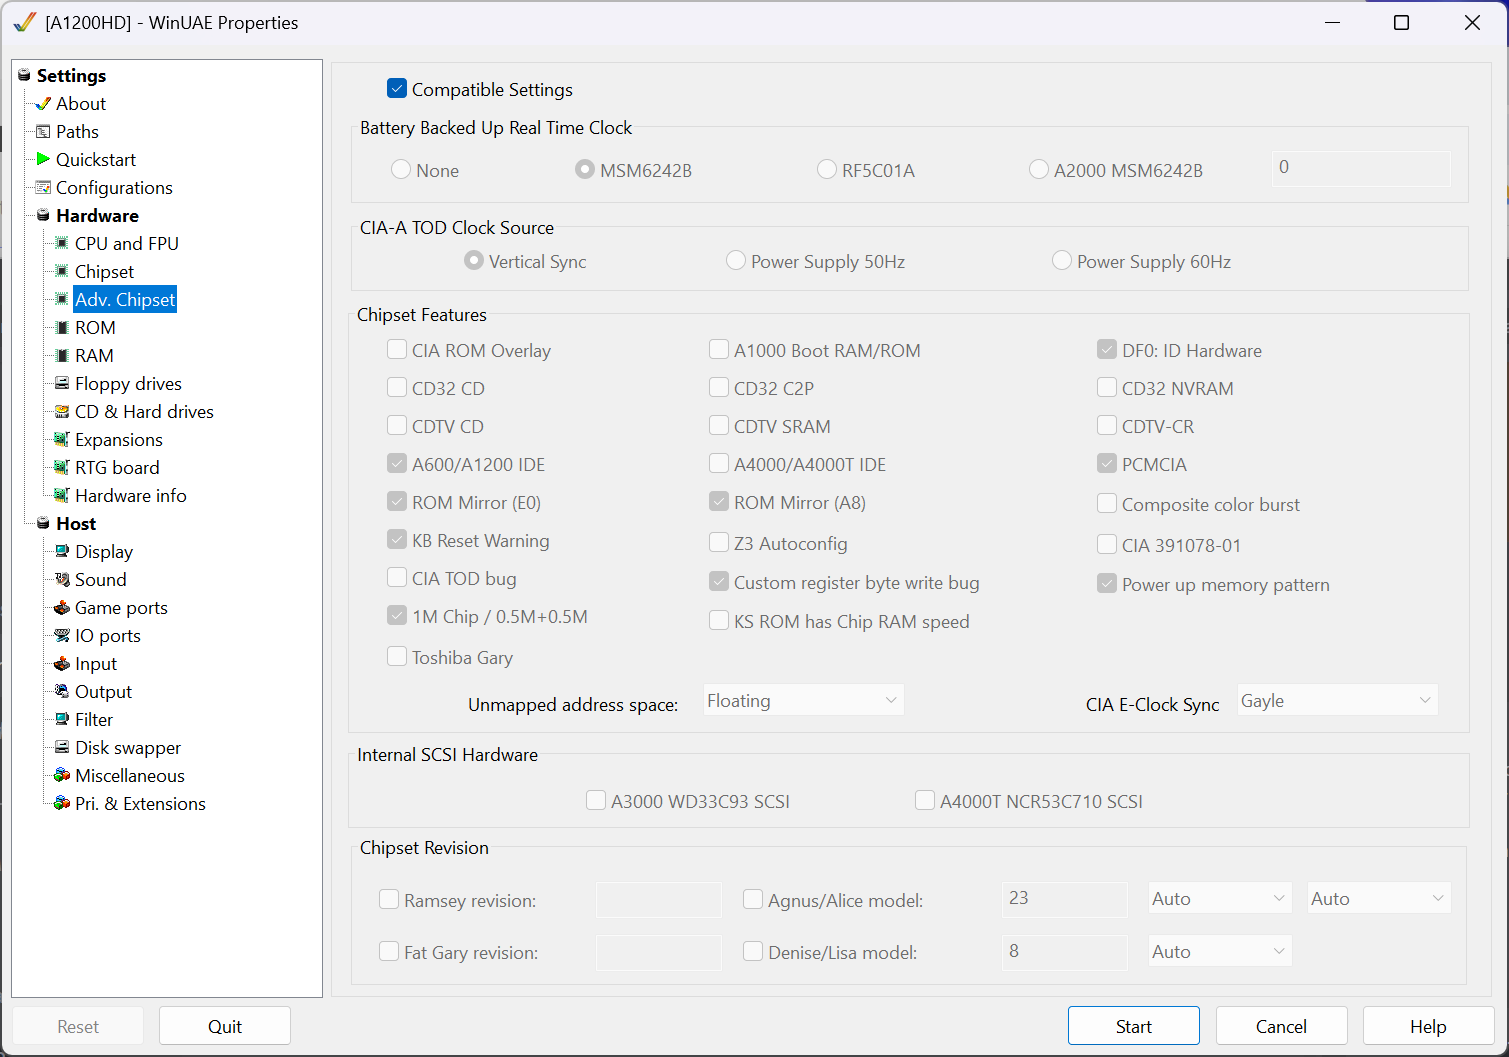The image size is (1509, 1057).
Task: Open the CIA E-Clock Sync dropdown
Action: tap(1337, 701)
